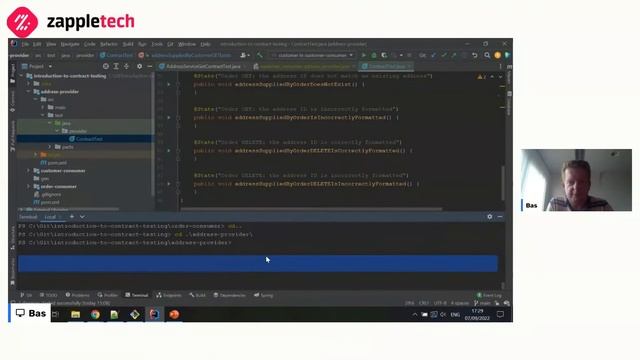Click the Run button in IntelliJ toolbar

click(363, 55)
